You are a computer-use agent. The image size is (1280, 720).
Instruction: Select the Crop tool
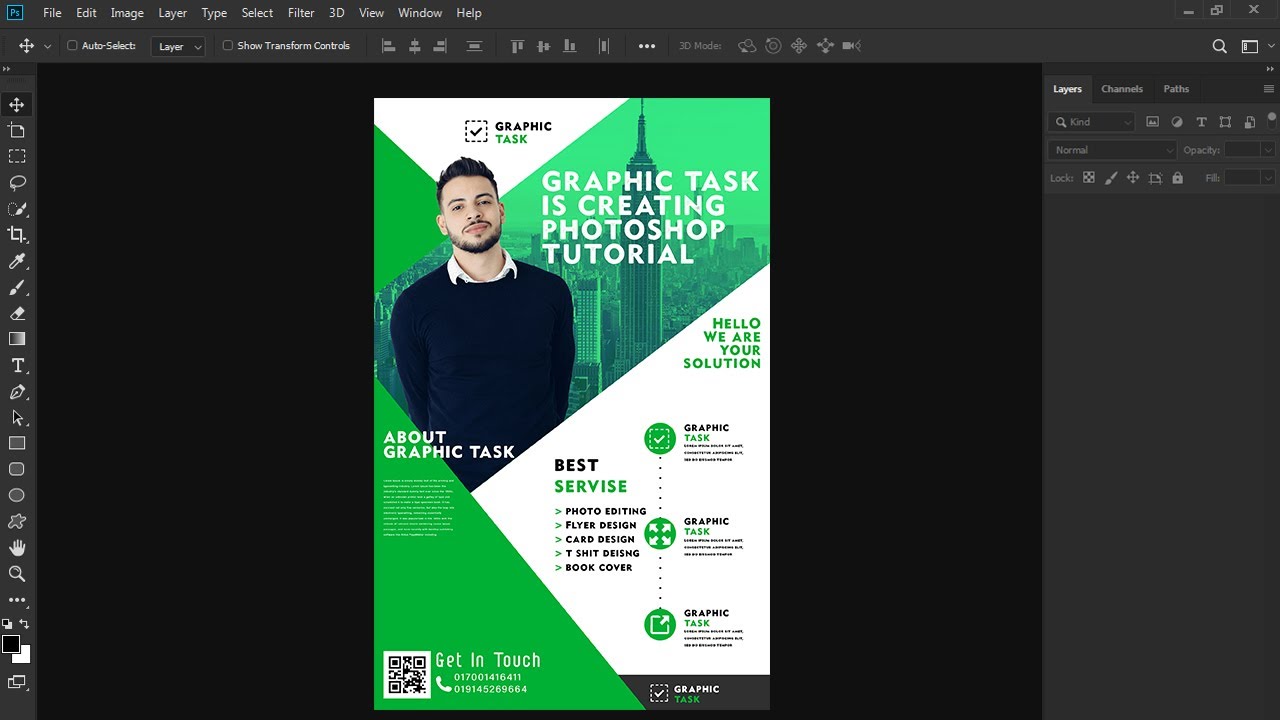pyautogui.click(x=17, y=235)
